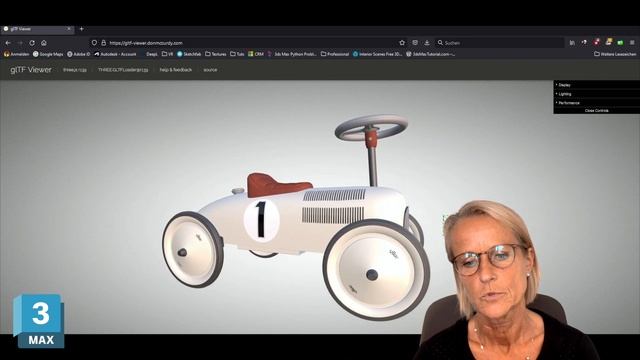Expand the Display controls folder
Viewport: 640px width, 360px height.
coord(596,85)
